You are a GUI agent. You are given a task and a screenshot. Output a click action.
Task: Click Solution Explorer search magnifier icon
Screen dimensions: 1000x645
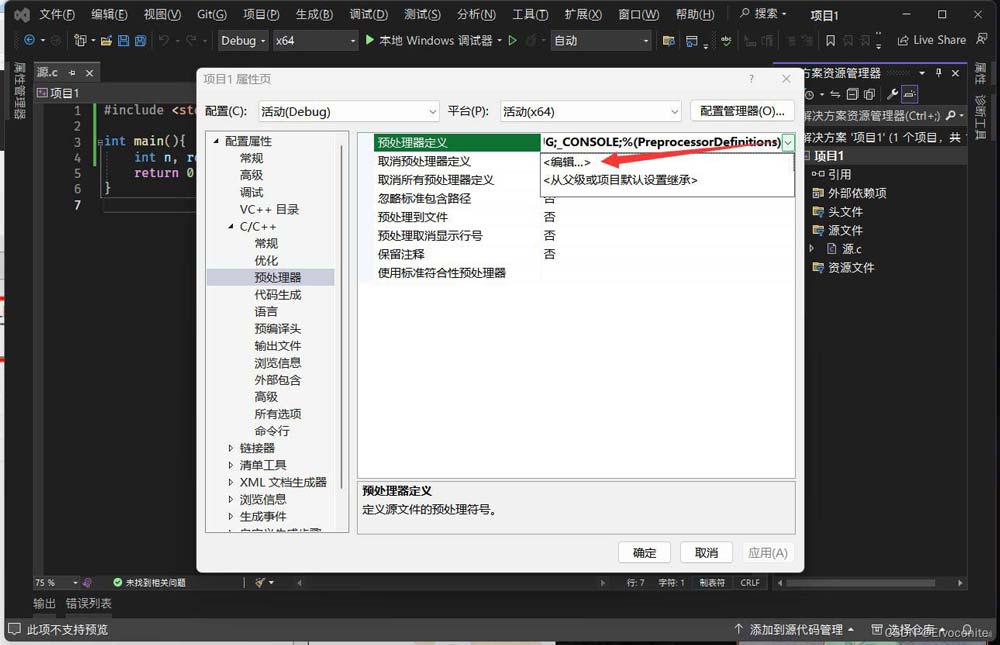tap(951, 115)
